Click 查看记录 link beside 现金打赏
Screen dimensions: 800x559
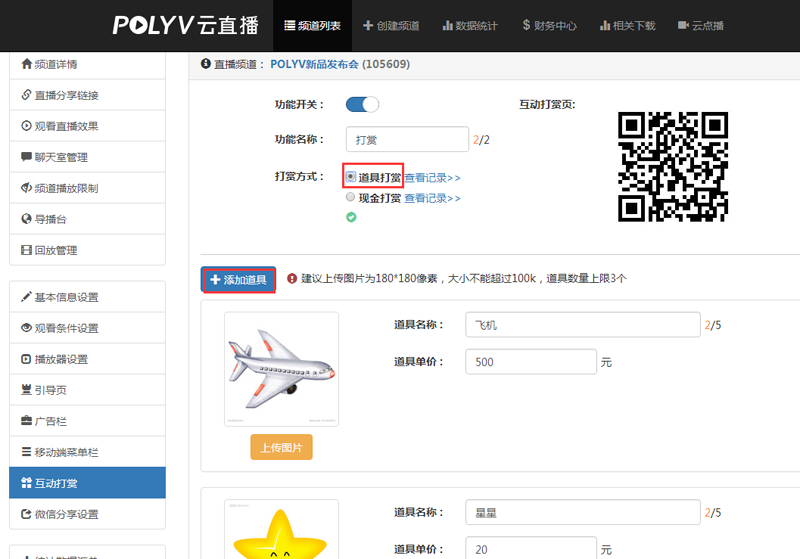tap(432, 198)
